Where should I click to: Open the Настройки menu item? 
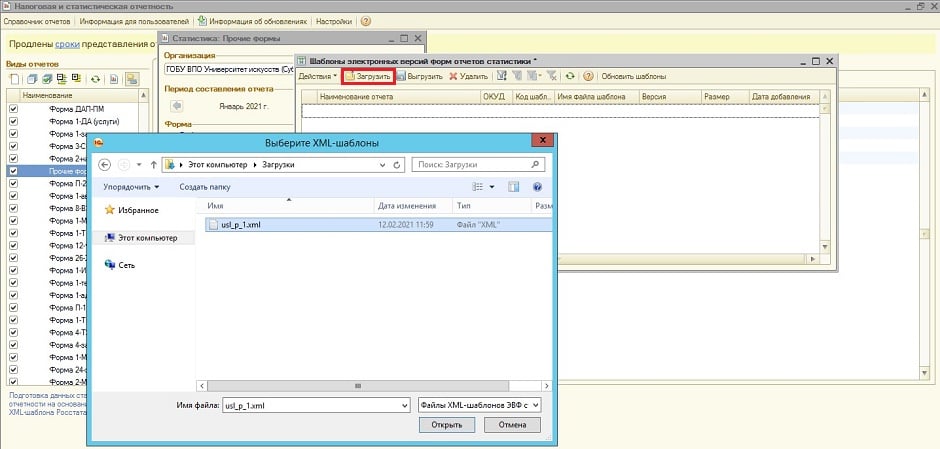click(333, 21)
